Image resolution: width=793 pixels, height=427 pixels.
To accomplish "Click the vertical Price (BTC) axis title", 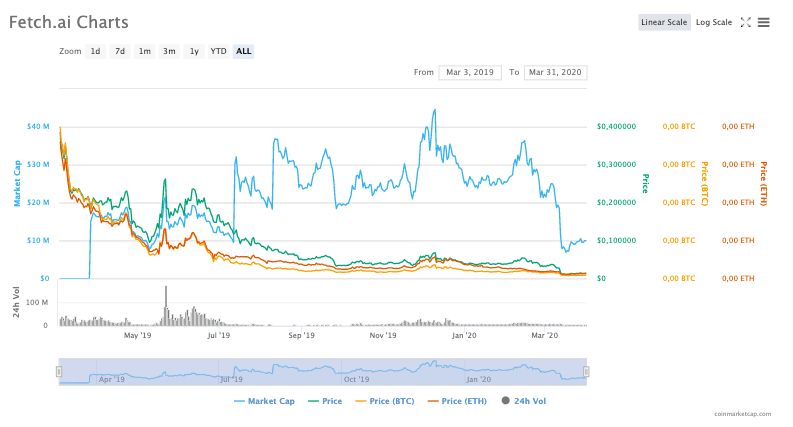I will pos(704,183).
